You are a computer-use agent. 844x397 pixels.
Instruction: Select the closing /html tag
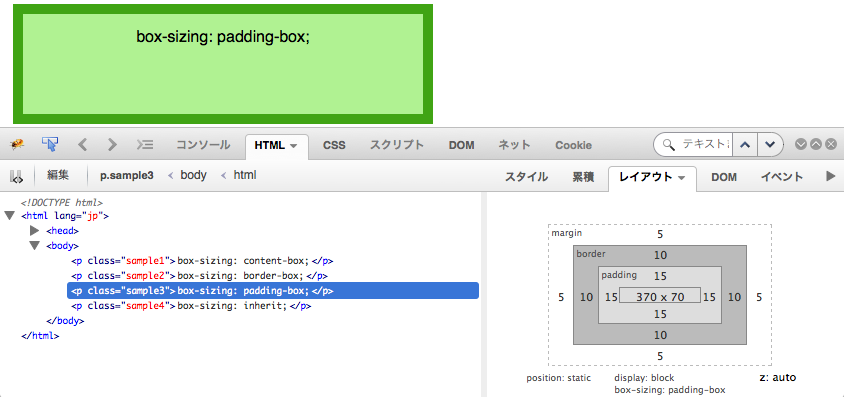click(40, 336)
